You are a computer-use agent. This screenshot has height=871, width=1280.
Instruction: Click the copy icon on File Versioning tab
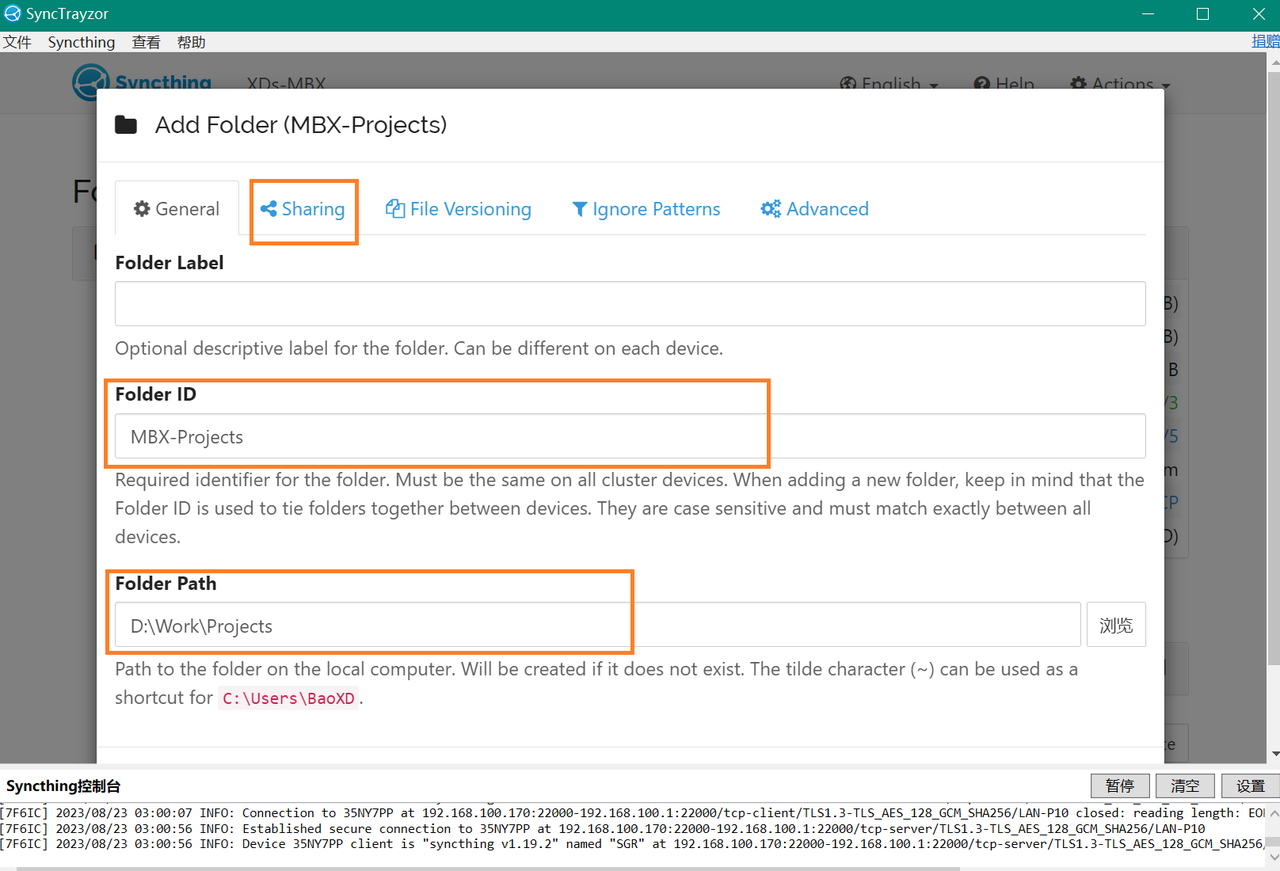[x=395, y=209]
